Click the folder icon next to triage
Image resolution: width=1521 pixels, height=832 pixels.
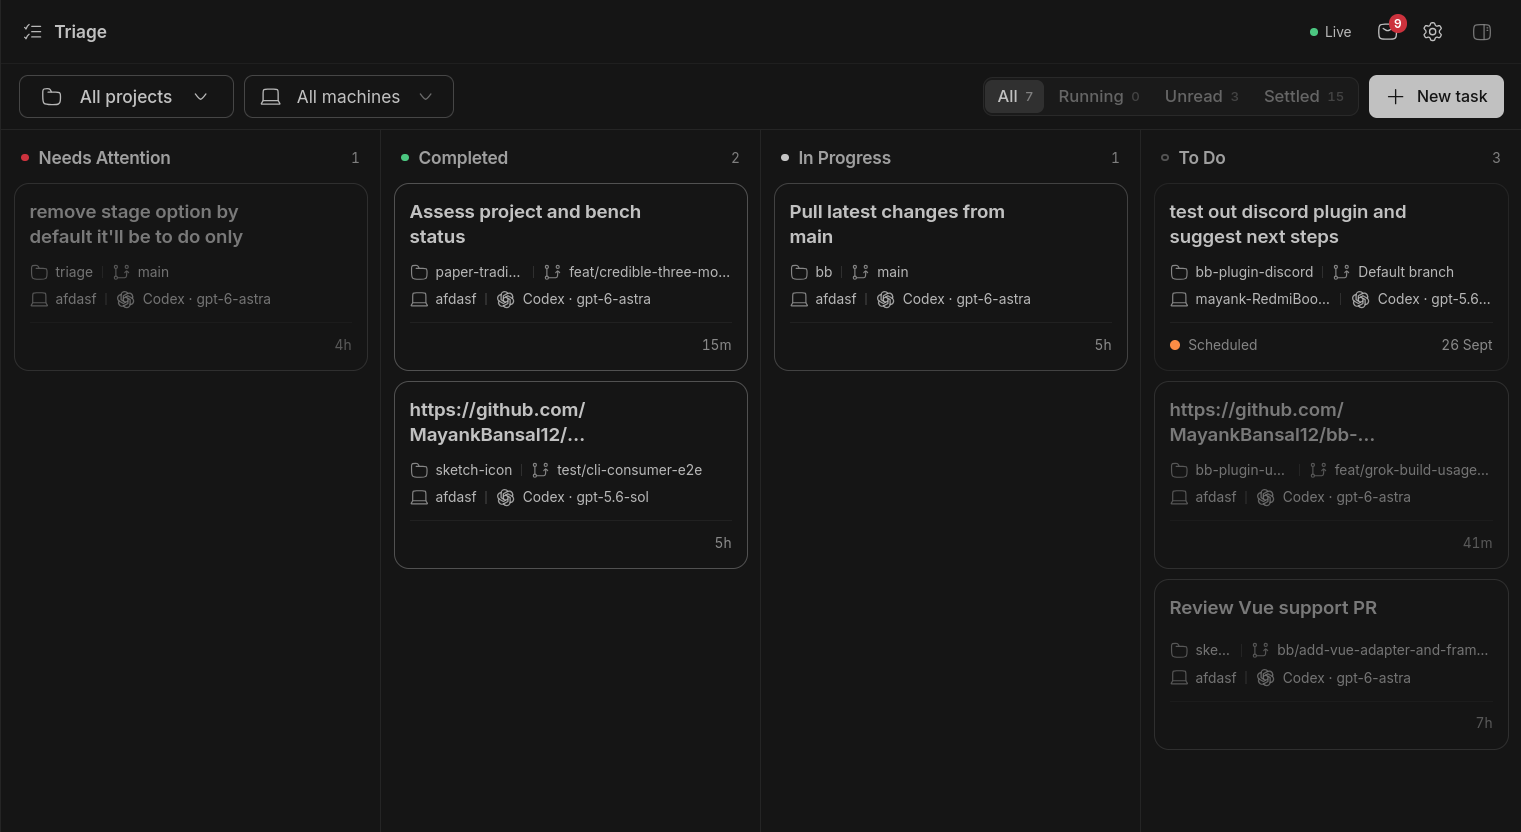(x=39, y=272)
